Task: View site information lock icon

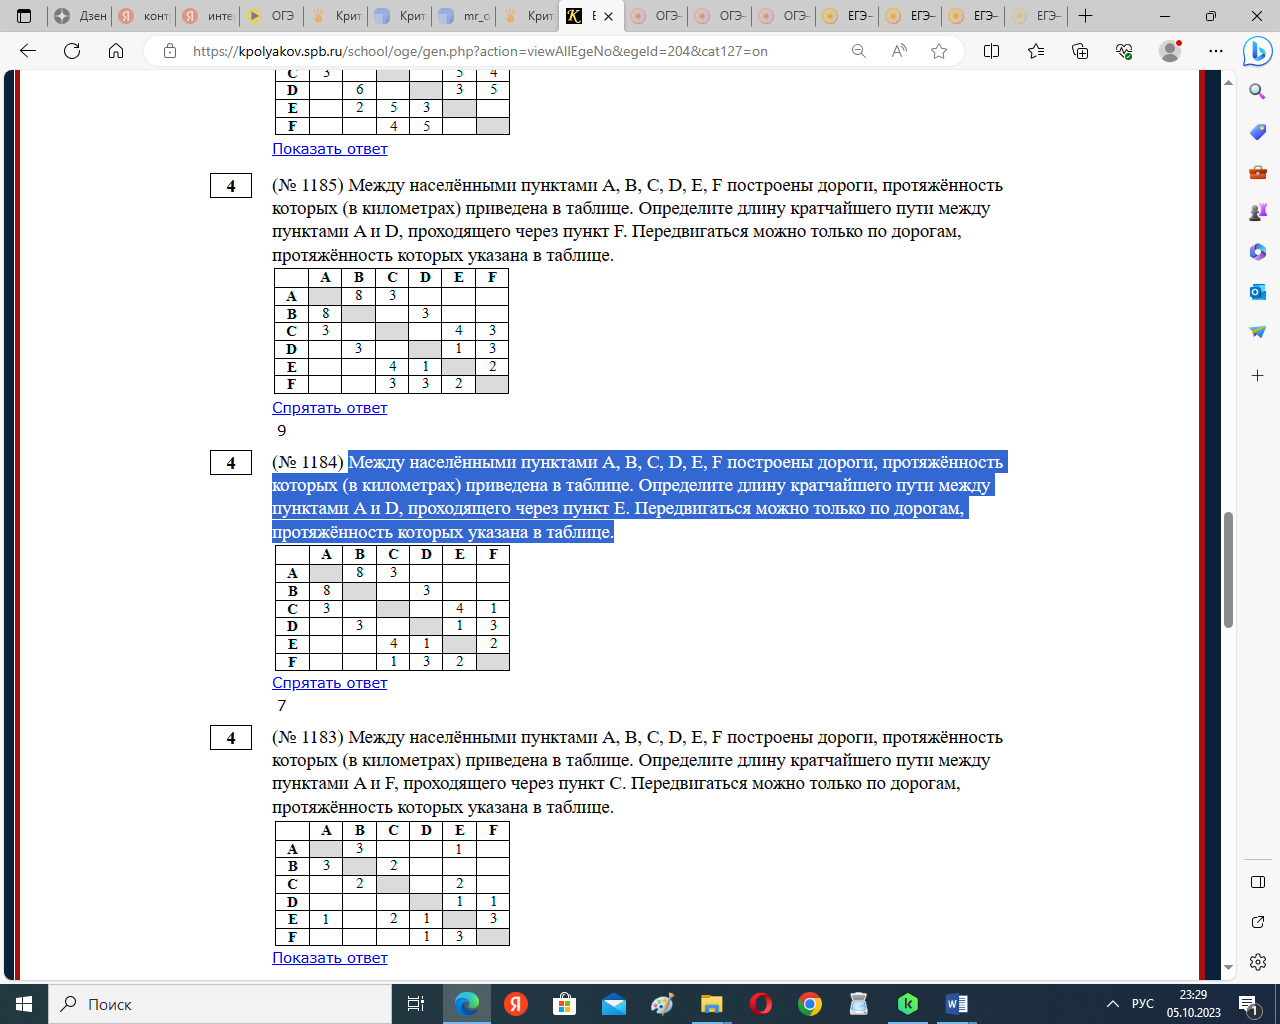Action: (x=170, y=51)
